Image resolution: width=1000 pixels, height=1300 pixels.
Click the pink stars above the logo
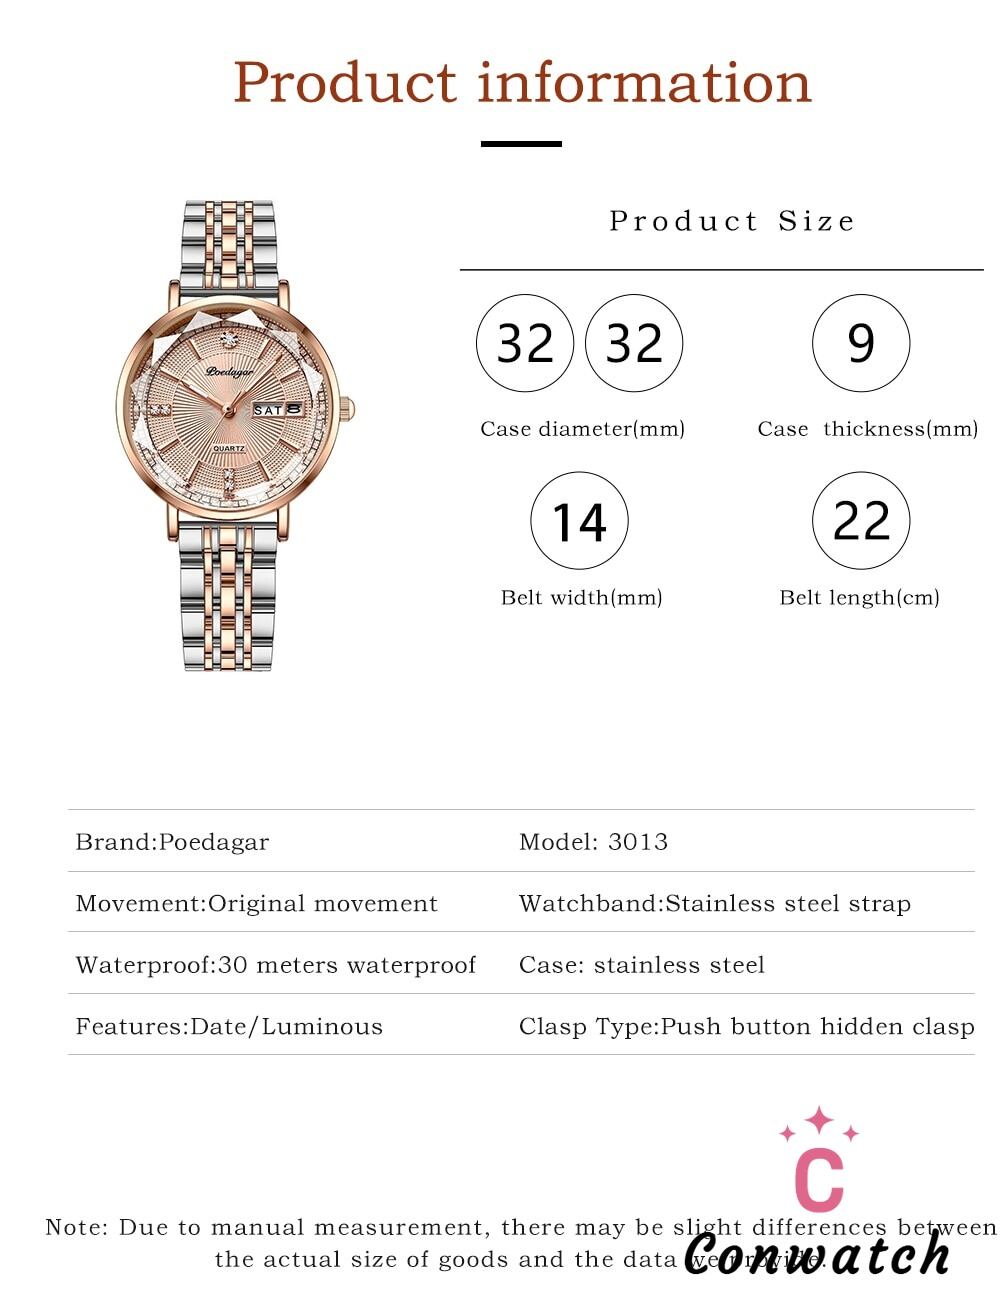click(x=819, y=1125)
